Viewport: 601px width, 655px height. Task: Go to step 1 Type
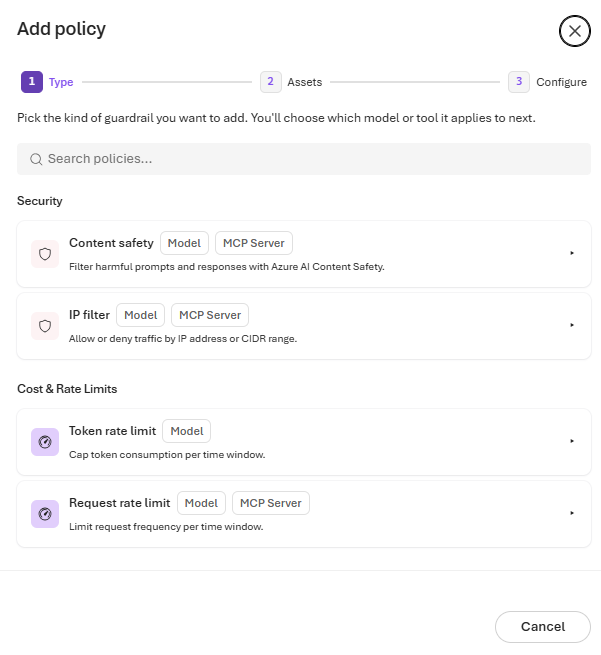(x=47, y=82)
